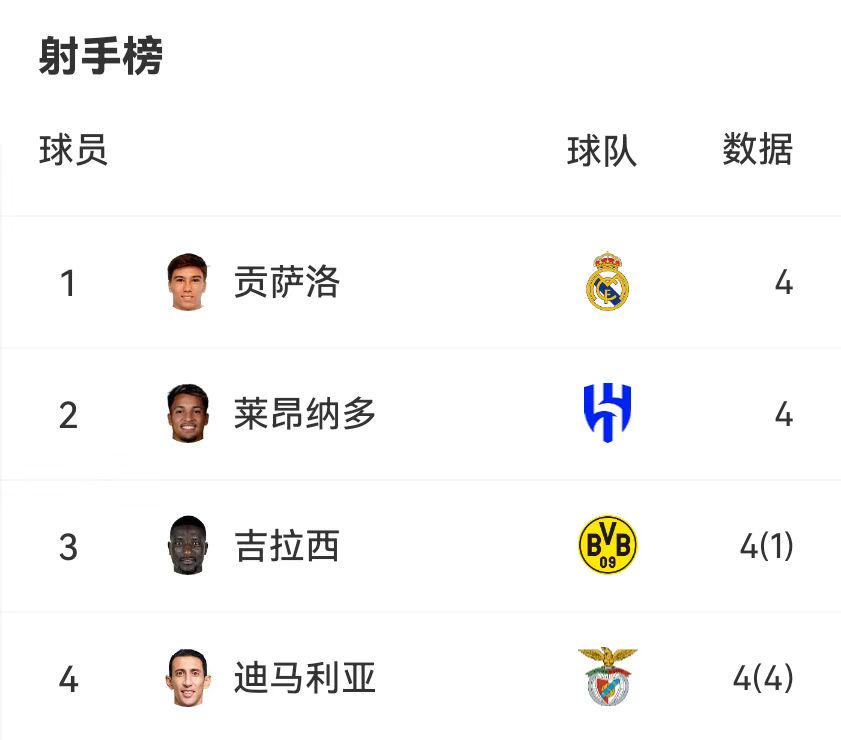The height and width of the screenshot is (740, 841).
Task: Open 迪马利亚's player avatar
Action: [188, 678]
